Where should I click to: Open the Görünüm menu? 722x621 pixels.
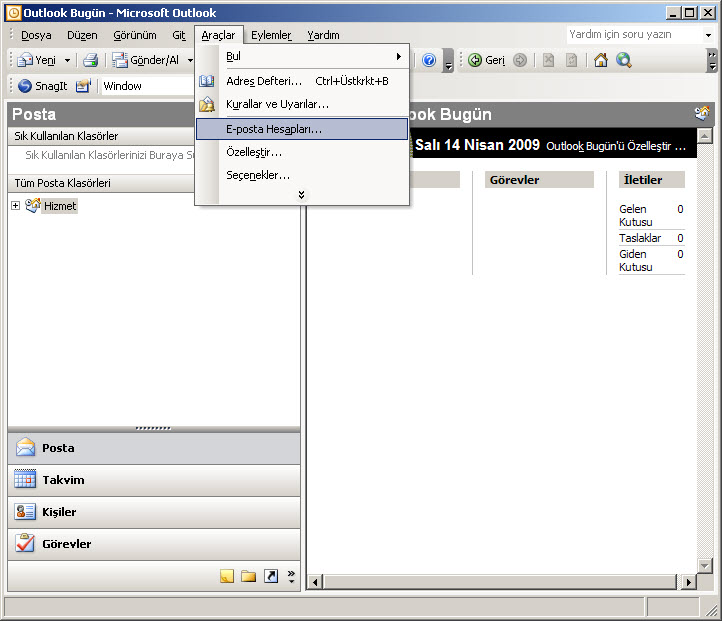(x=134, y=35)
